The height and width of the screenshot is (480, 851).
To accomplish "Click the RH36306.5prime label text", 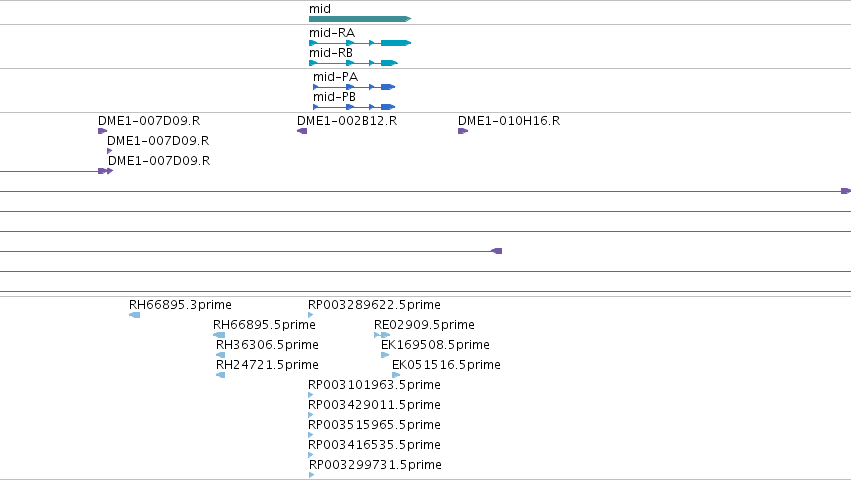I will tap(267, 345).
